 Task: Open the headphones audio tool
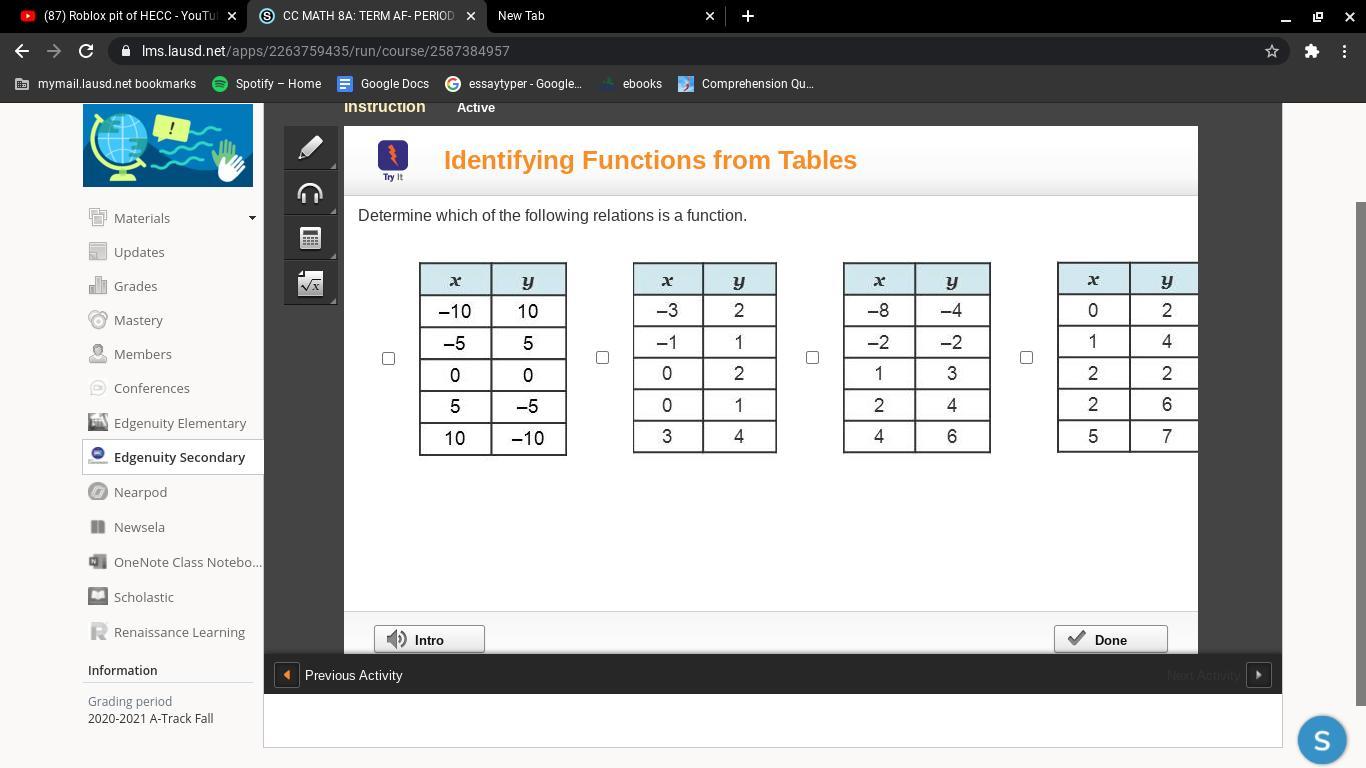coord(310,193)
